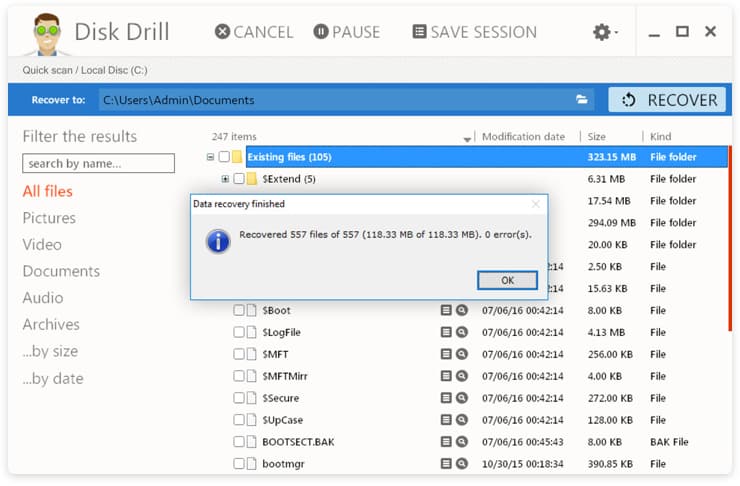Image resolution: width=740 pixels, height=486 pixels.
Task: Sort by Kind column header
Action: [x=660, y=136]
